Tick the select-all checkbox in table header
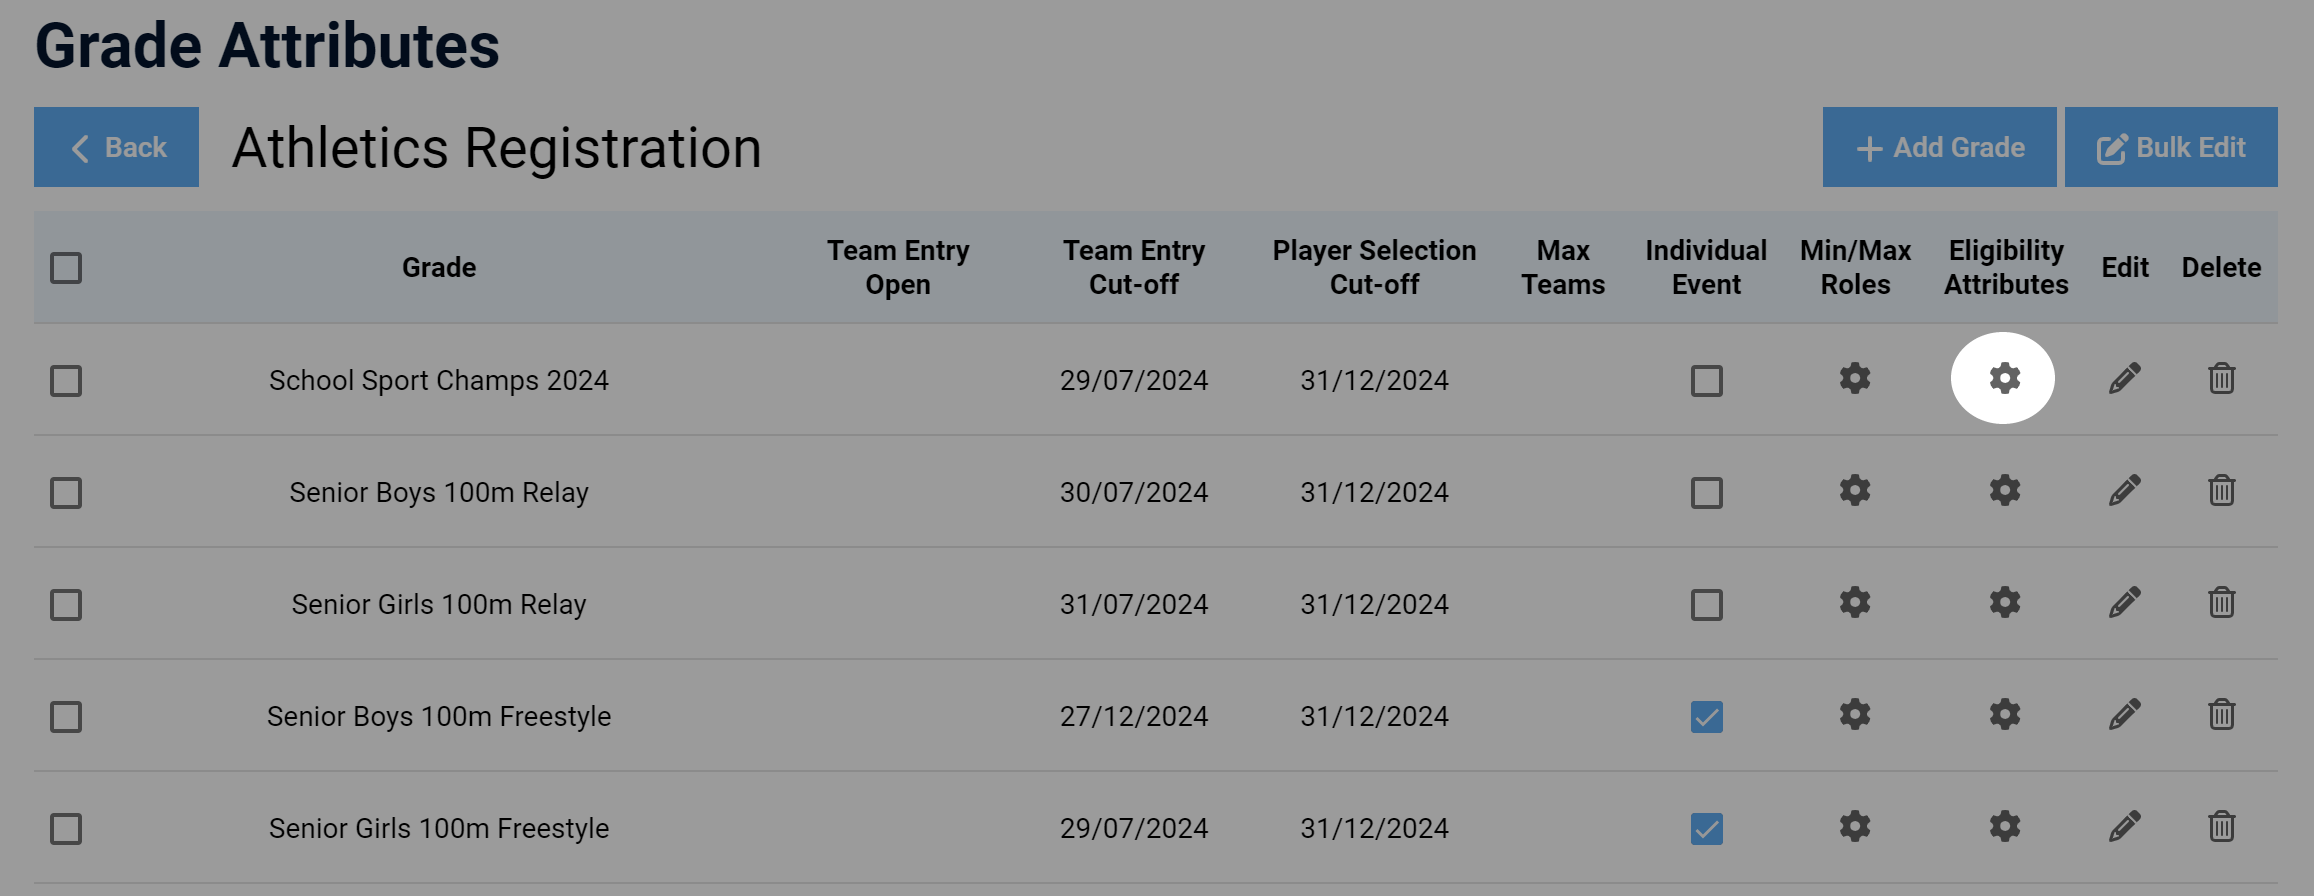 pos(66,268)
